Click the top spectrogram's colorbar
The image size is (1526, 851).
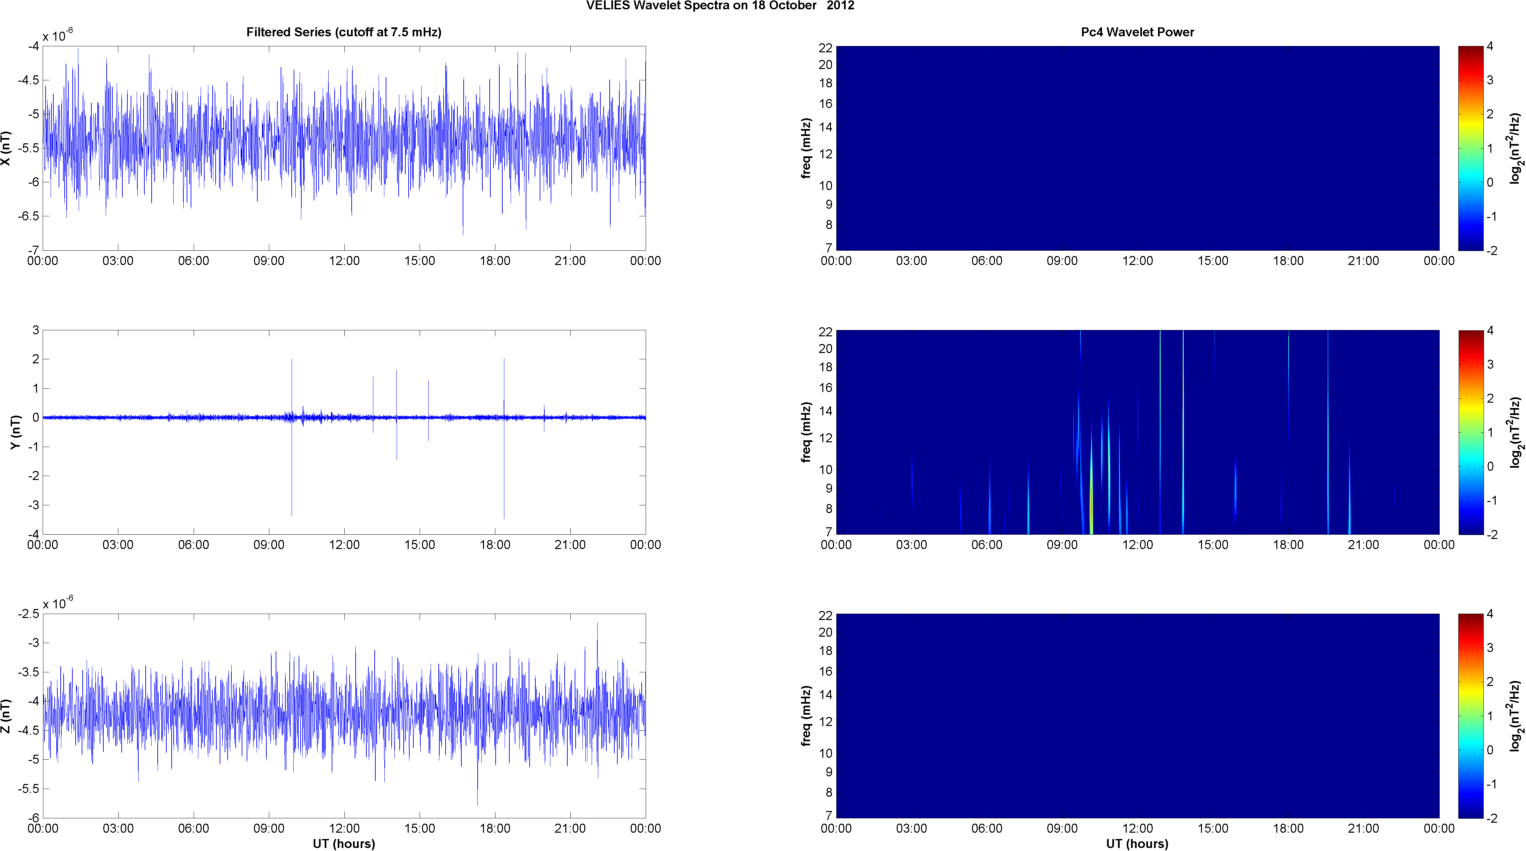(1470, 147)
